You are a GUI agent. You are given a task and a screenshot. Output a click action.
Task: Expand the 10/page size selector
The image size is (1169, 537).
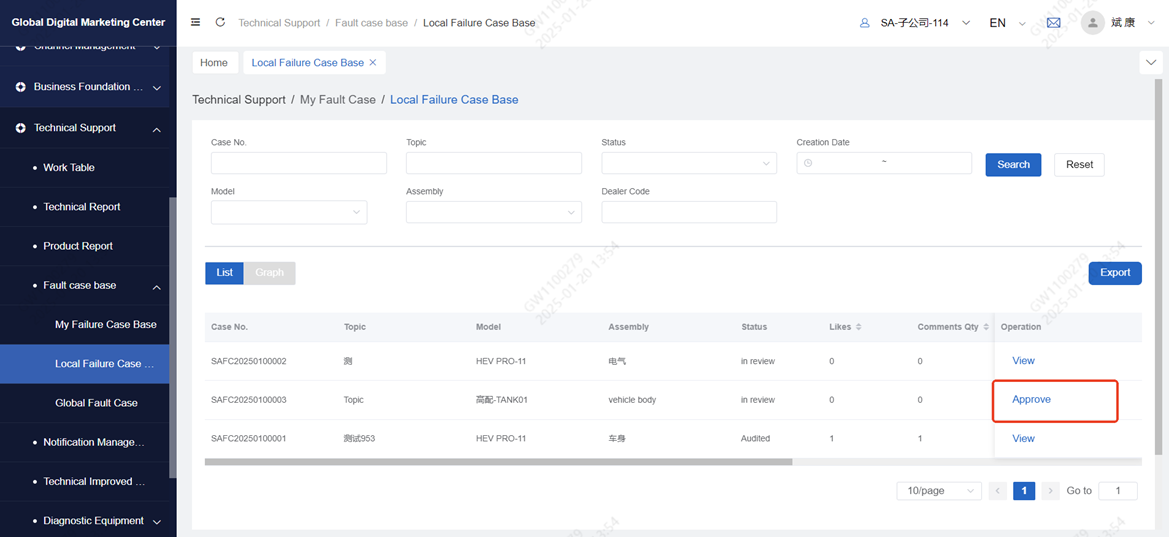pos(940,491)
